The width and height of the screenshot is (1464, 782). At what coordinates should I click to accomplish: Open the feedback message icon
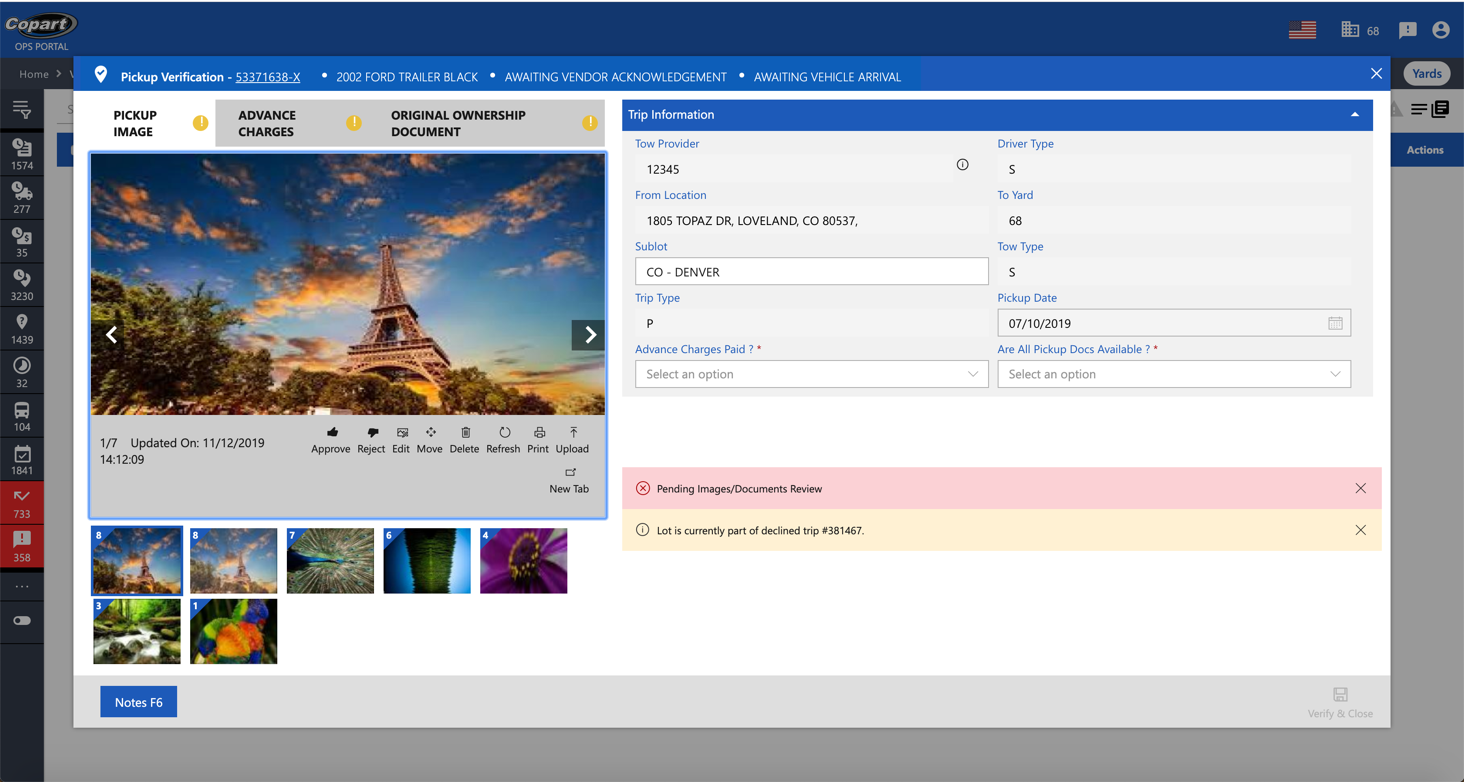[1408, 30]
